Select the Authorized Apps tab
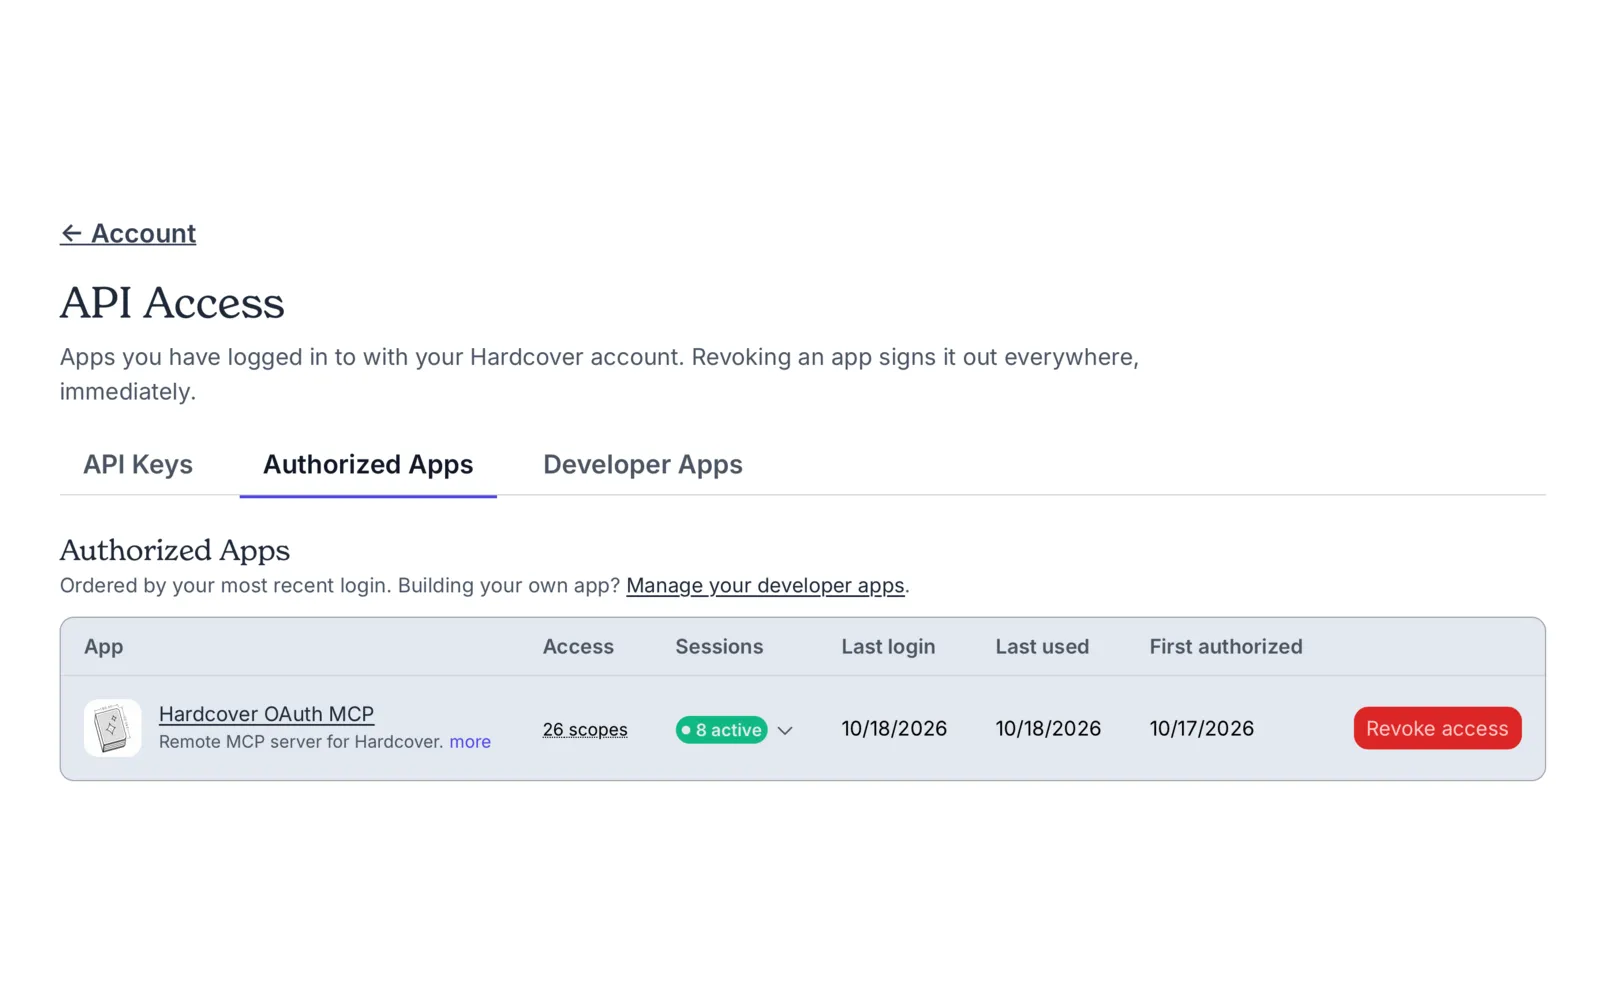 coord(368,465)
